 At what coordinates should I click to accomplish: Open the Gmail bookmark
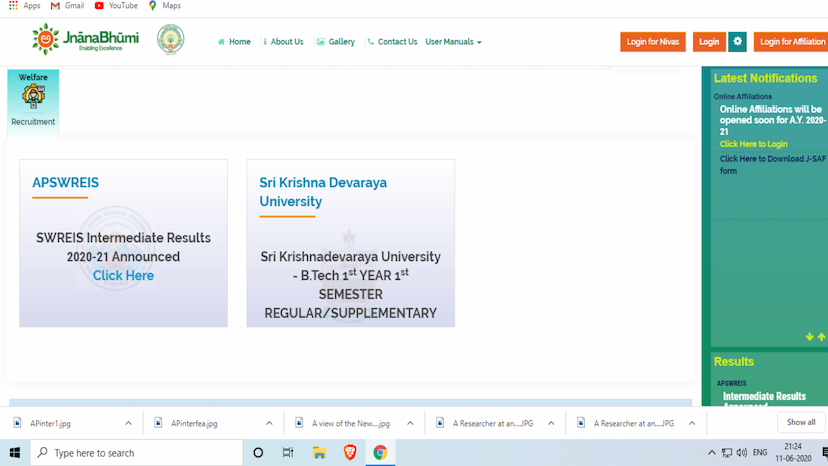(68, 6)
